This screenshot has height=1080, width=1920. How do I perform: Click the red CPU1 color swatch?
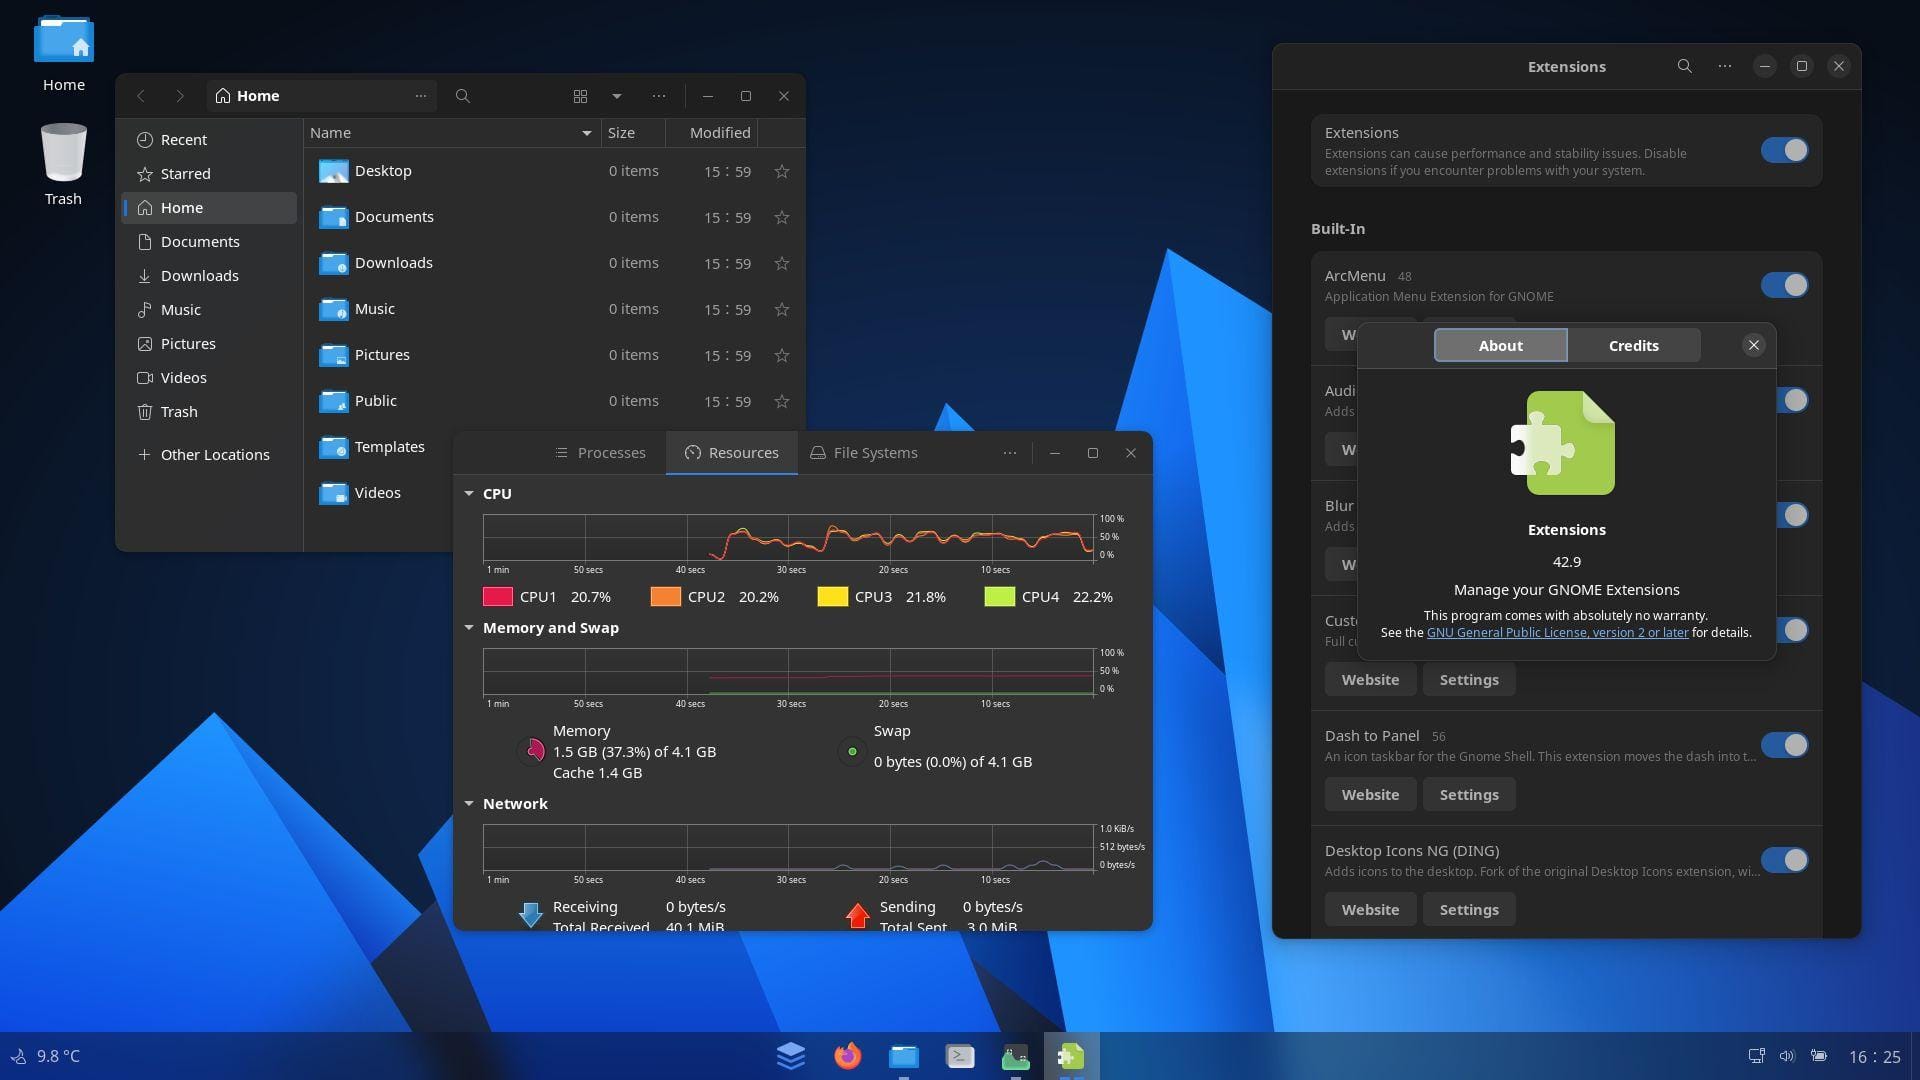[x=499, y=596]
